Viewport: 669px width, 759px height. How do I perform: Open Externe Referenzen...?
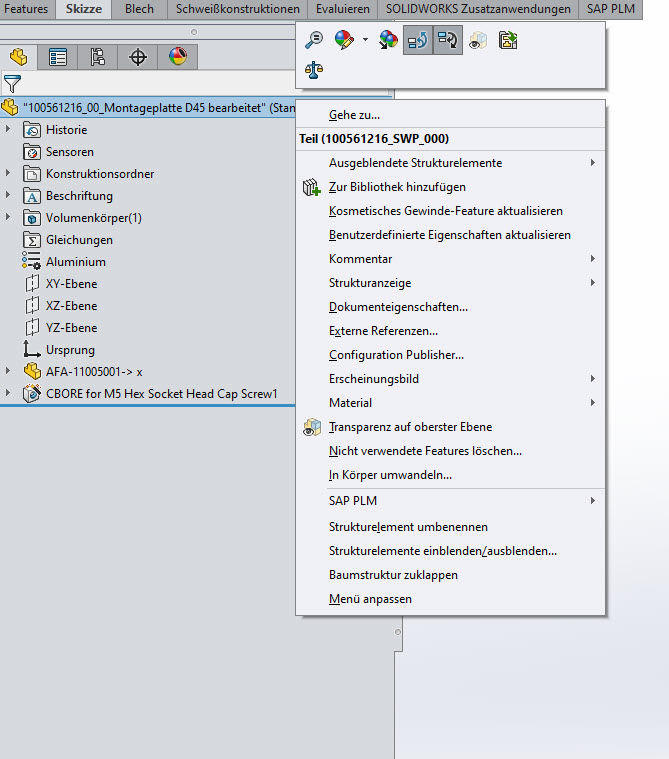coord(450,331)
